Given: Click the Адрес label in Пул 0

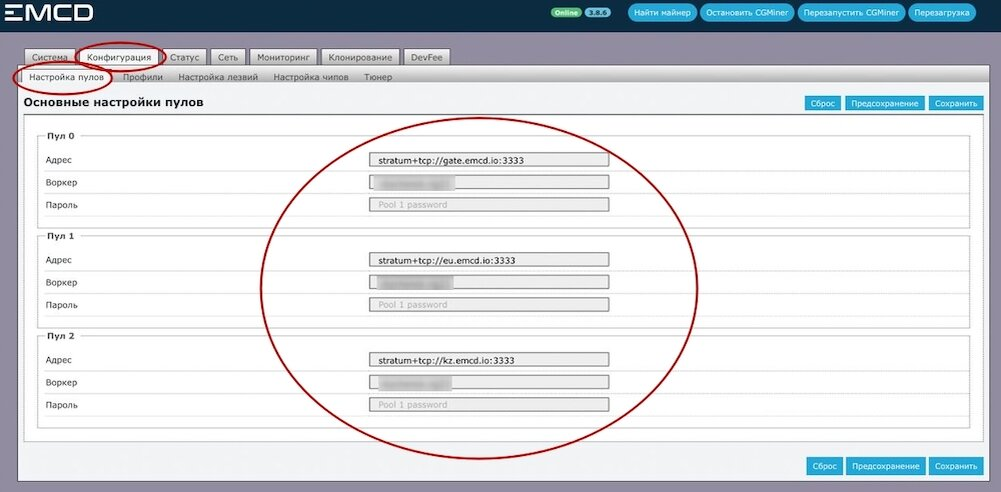Looking at the screenshot, I should click(x=59, y=160).
